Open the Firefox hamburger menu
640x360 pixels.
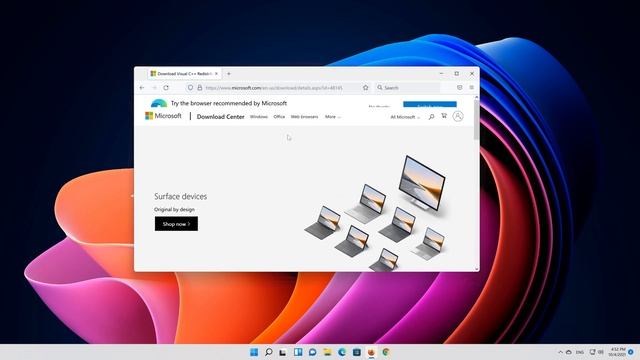(x=471, y=88)
